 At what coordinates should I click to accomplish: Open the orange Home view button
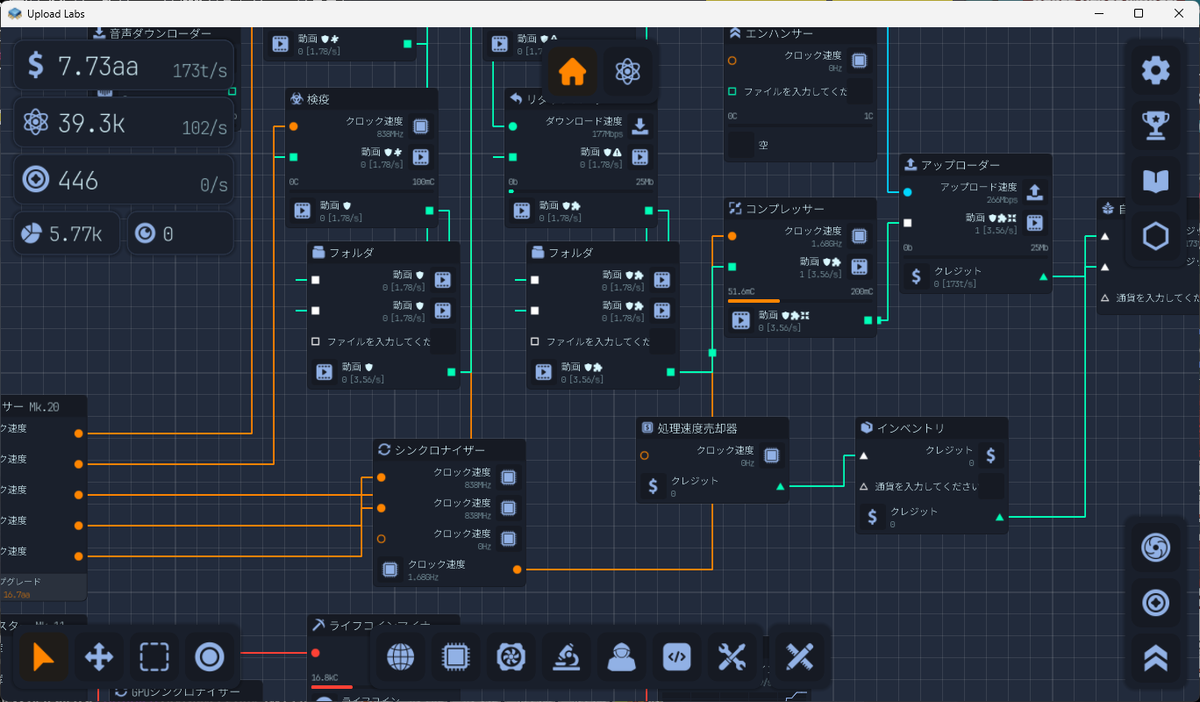tap(572, 72)
